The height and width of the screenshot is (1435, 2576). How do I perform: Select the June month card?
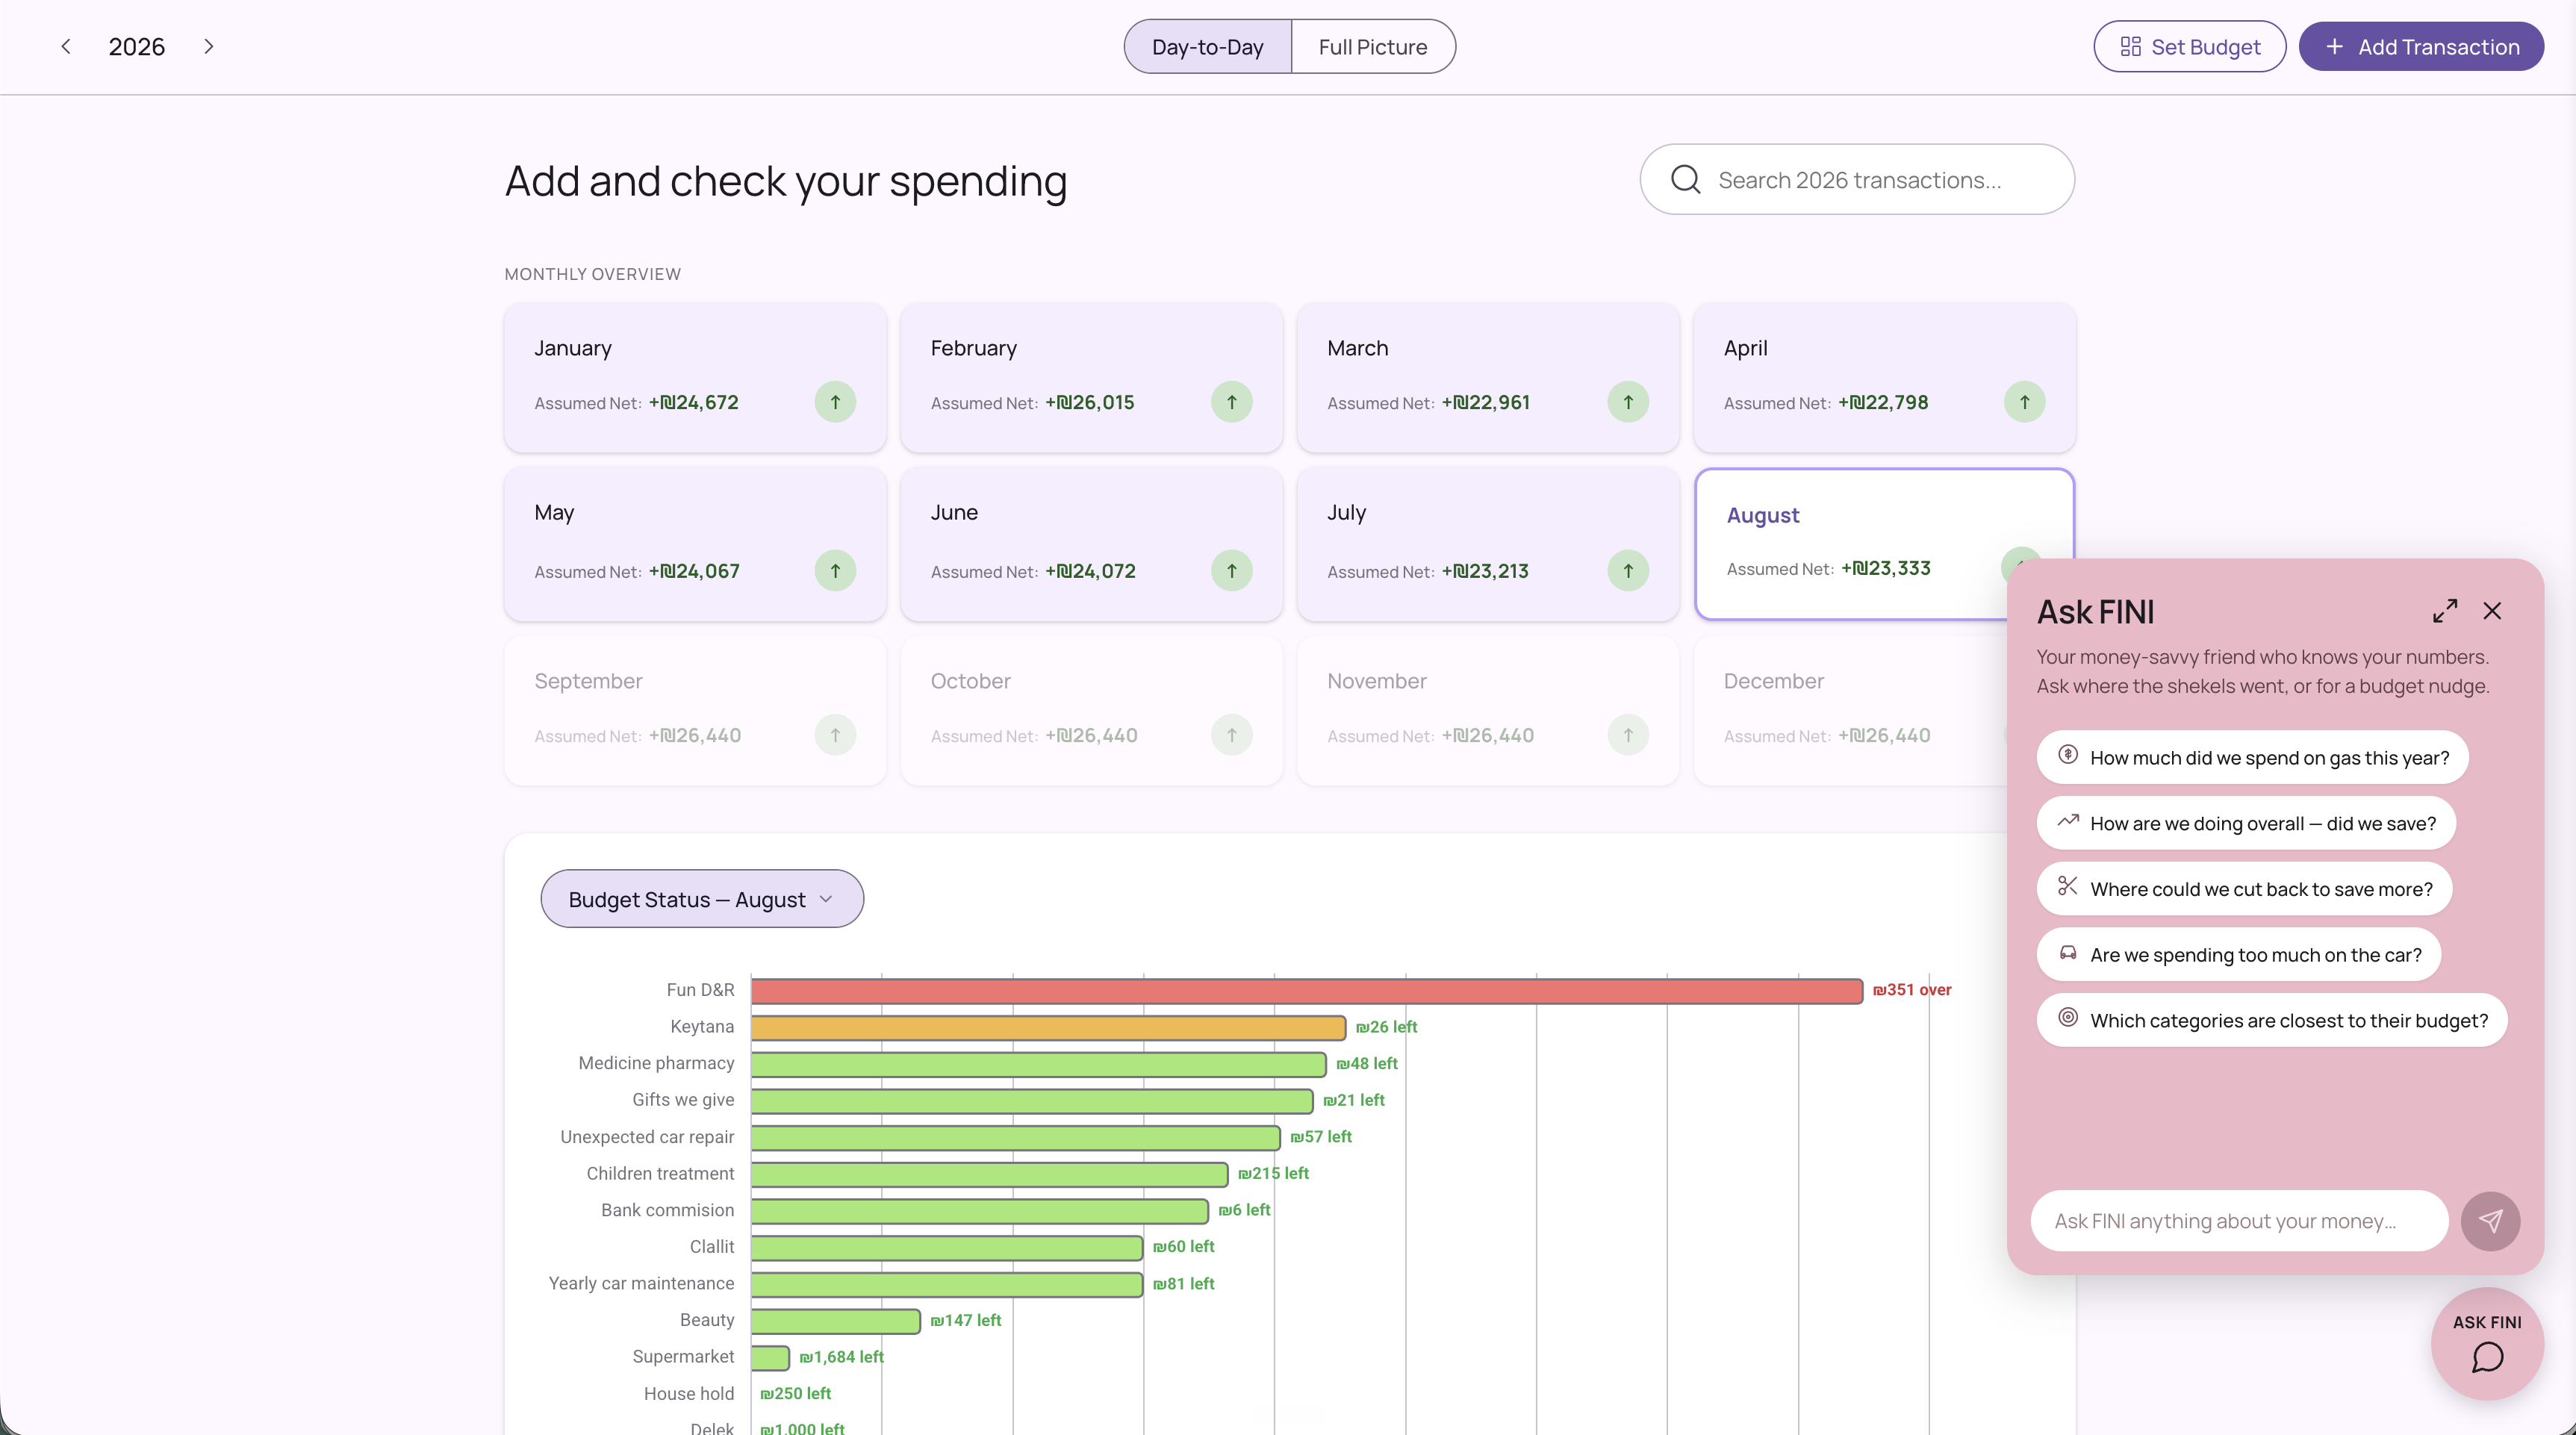pyautogui.click(x=1091, y=544)
